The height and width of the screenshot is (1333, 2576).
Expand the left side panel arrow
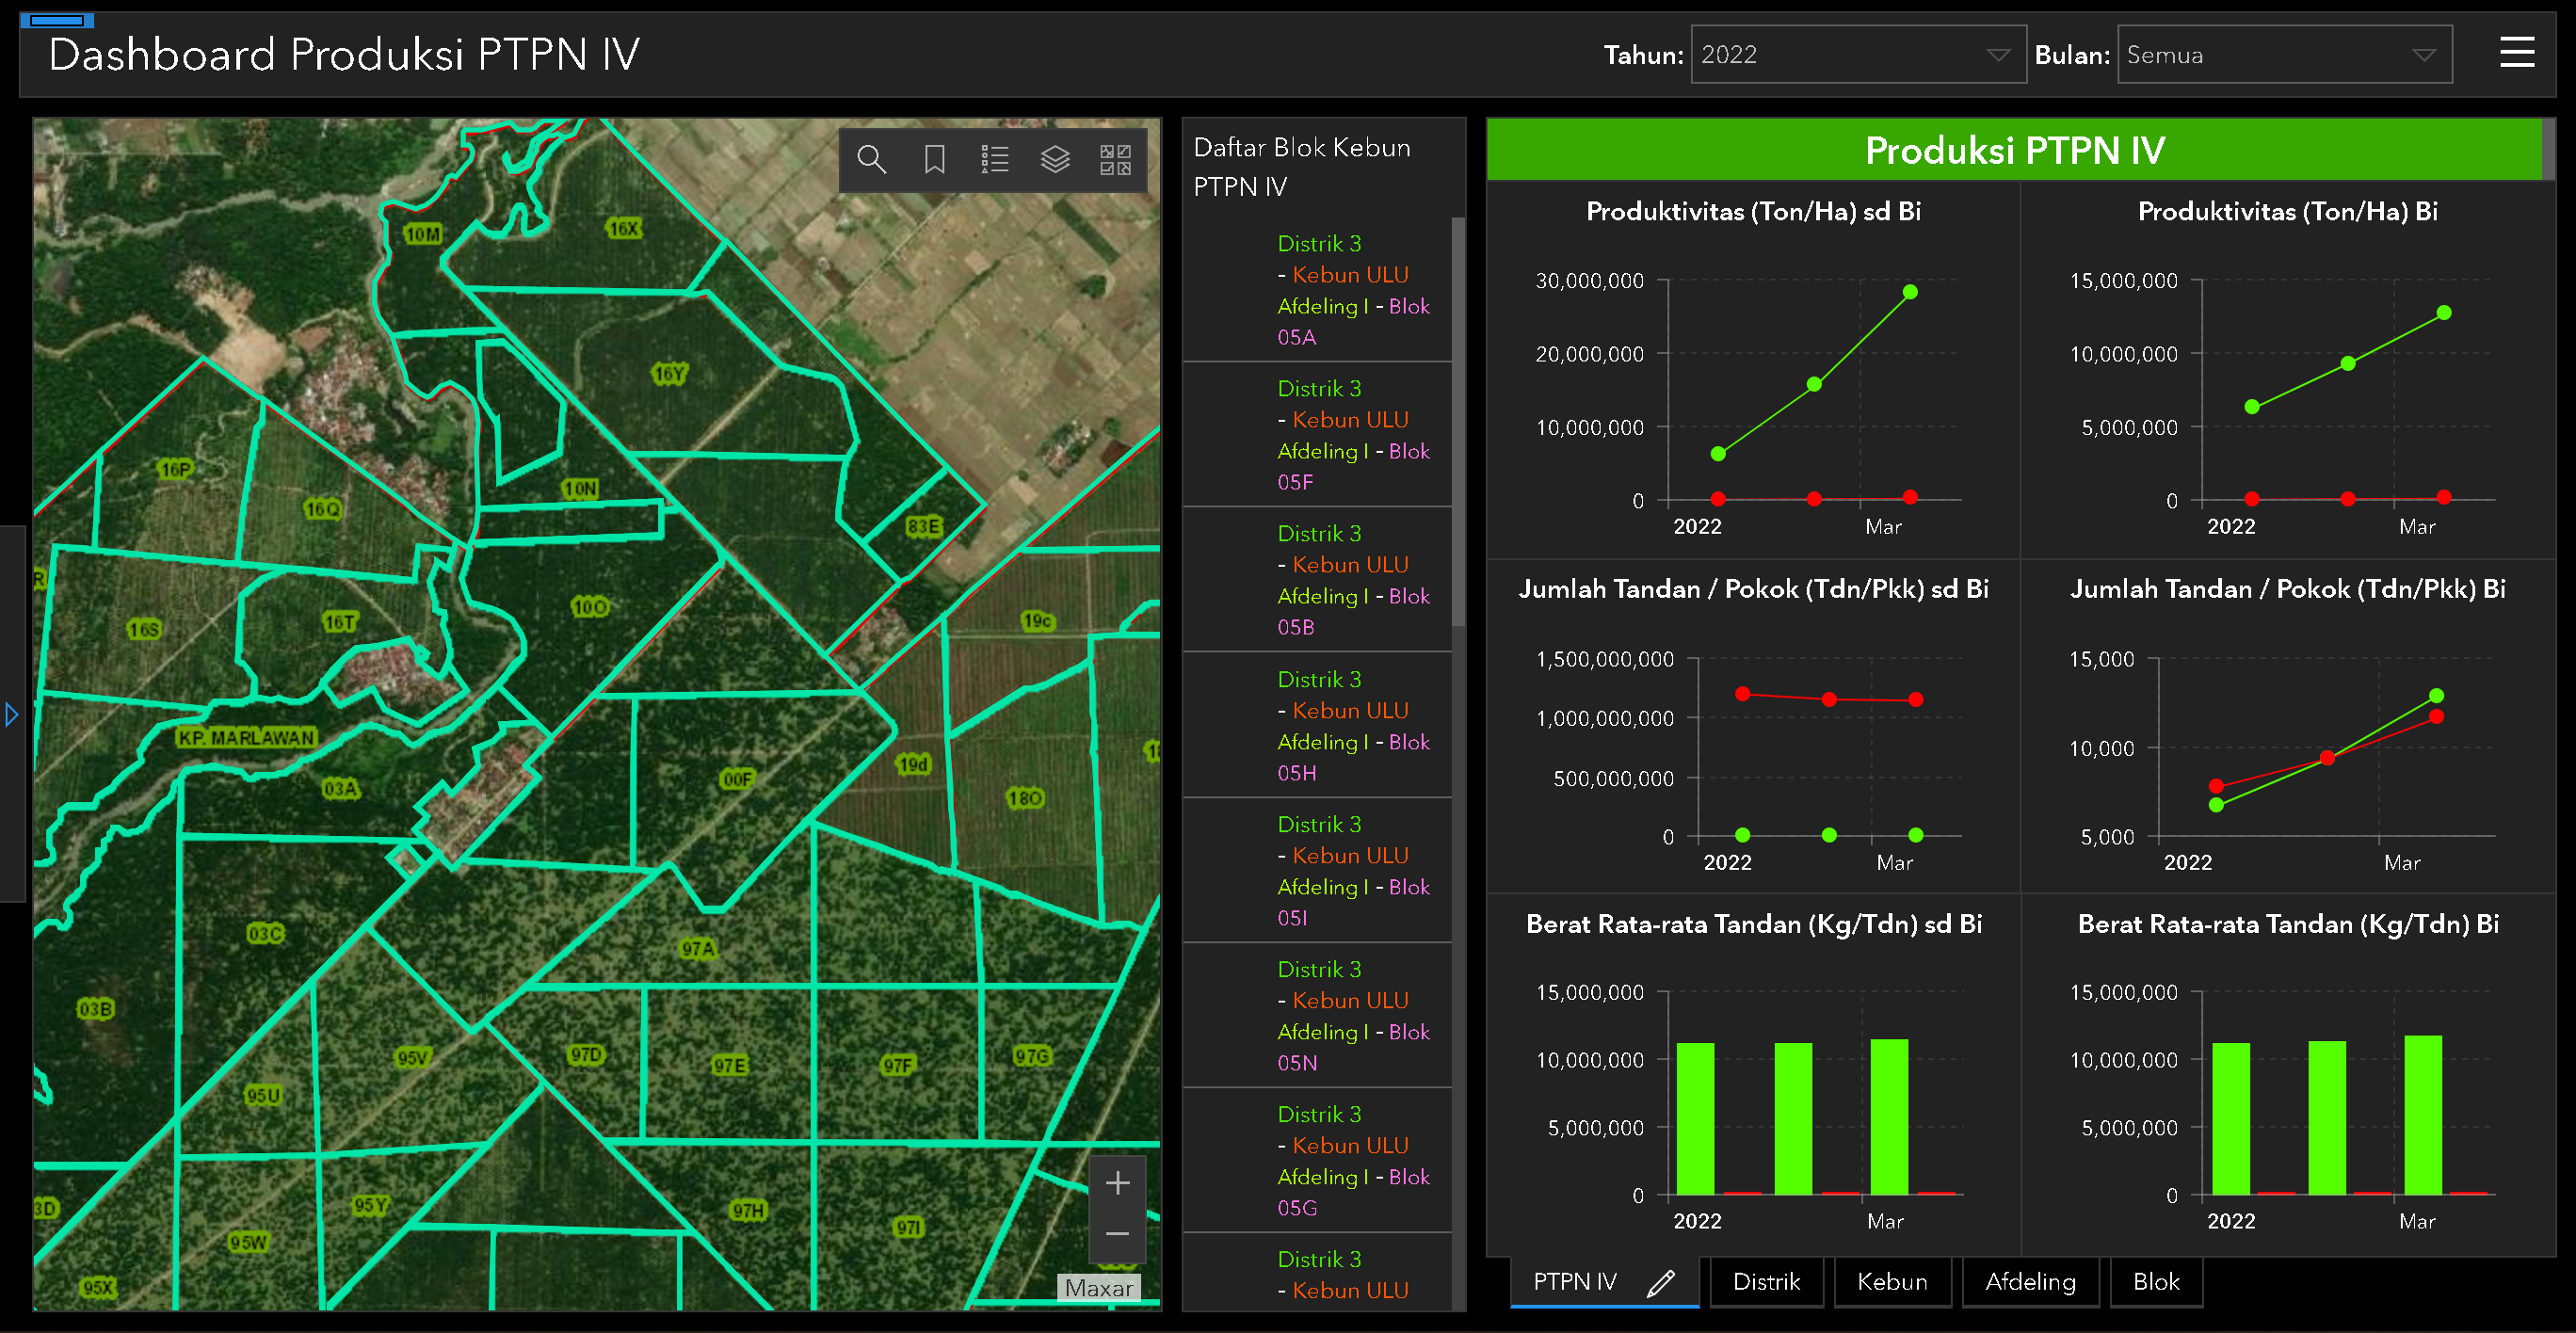(11, 714)
